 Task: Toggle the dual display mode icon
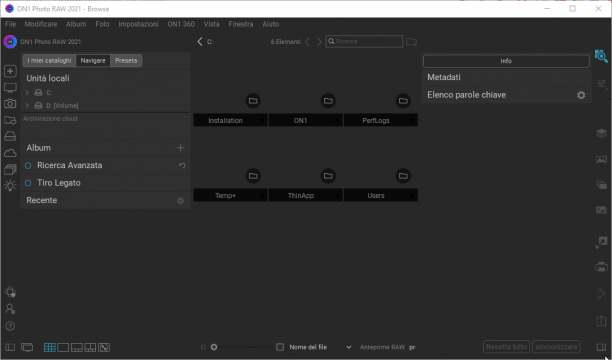[27, 347]
